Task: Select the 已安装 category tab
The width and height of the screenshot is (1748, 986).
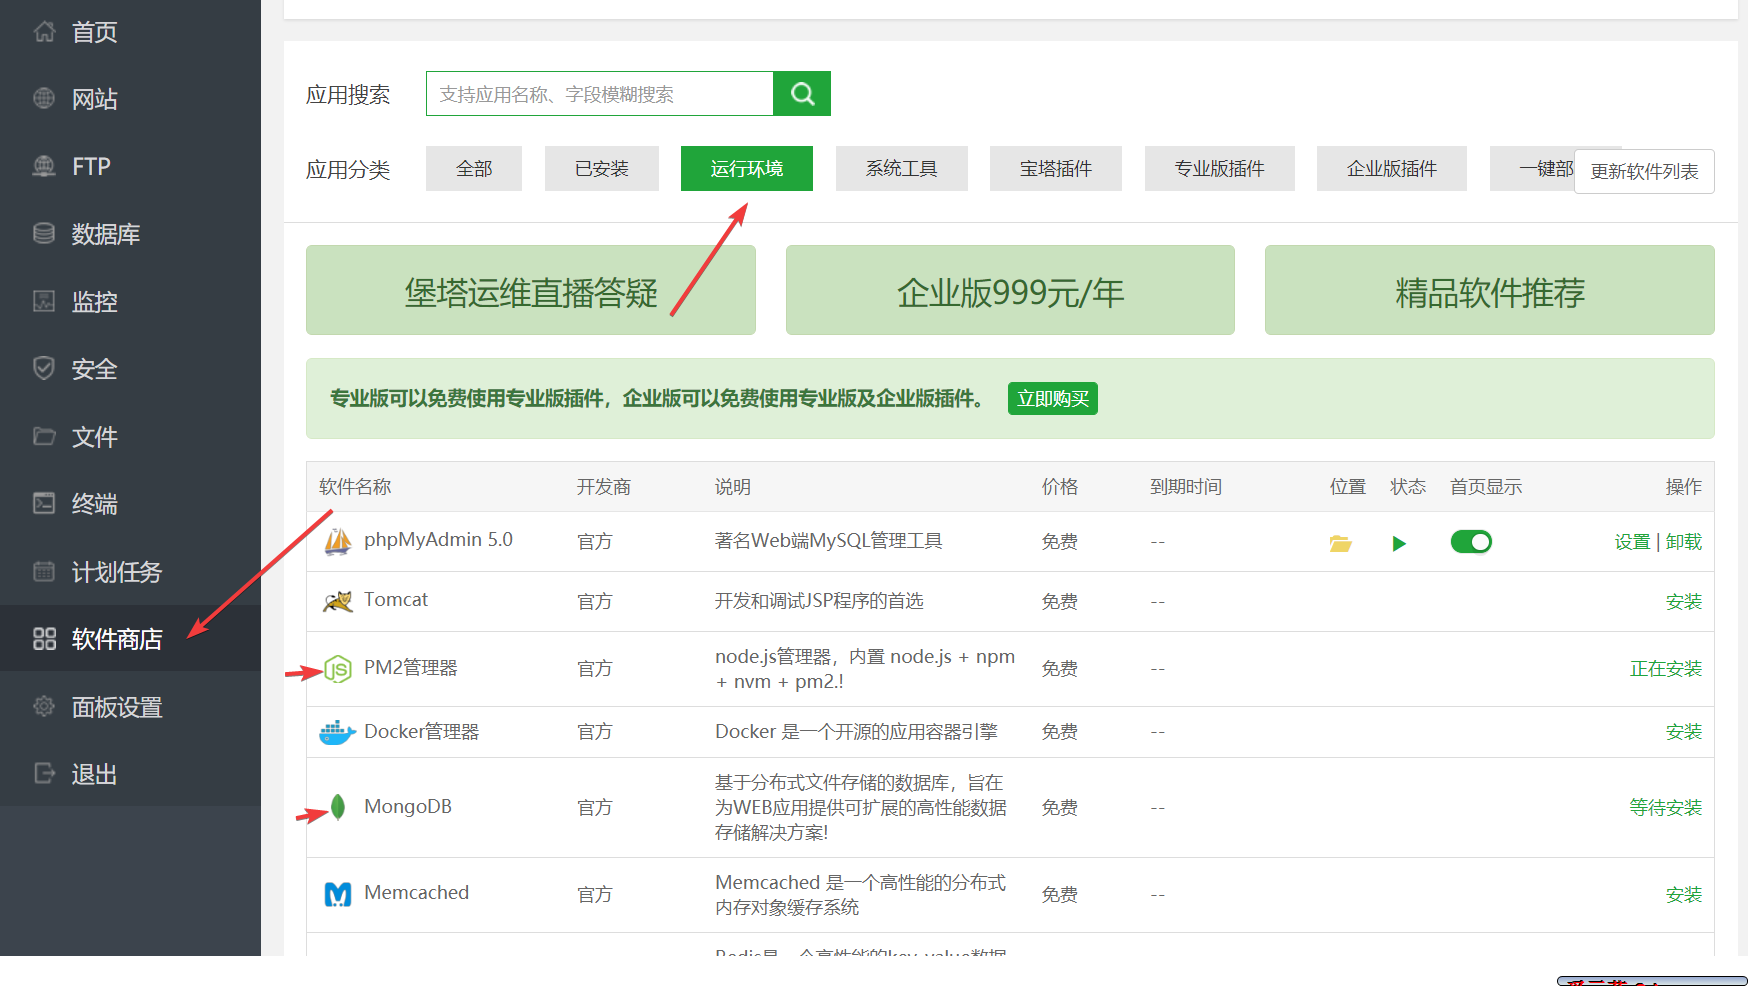Action: pyautogui.click(x=602, y=168)
